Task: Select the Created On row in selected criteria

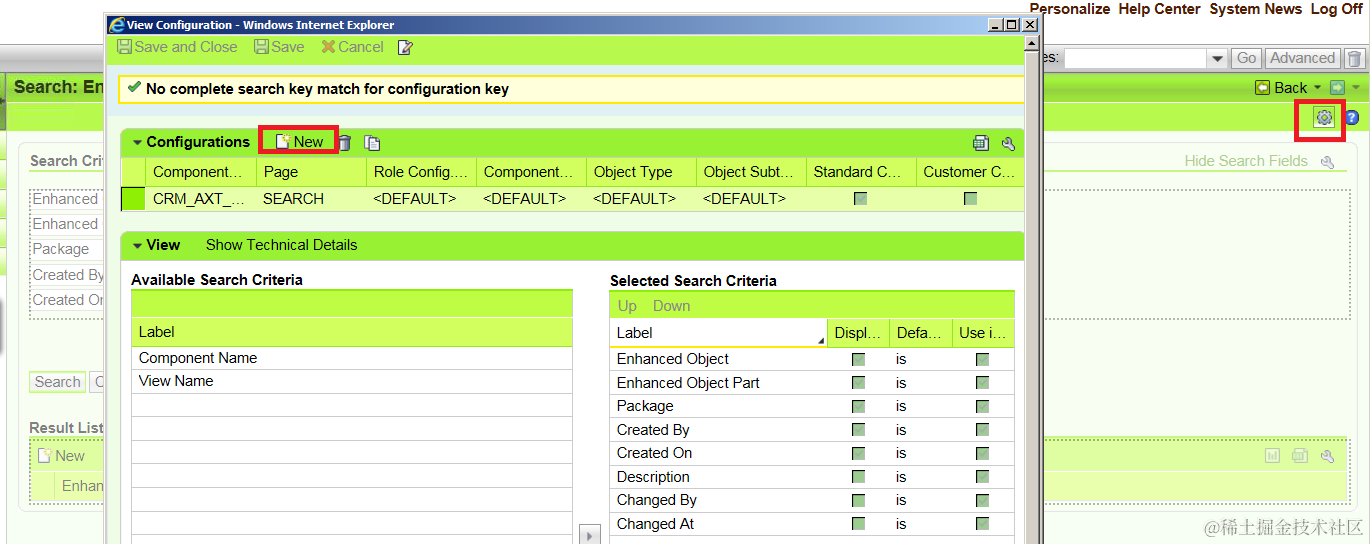Action: (812, 453)
